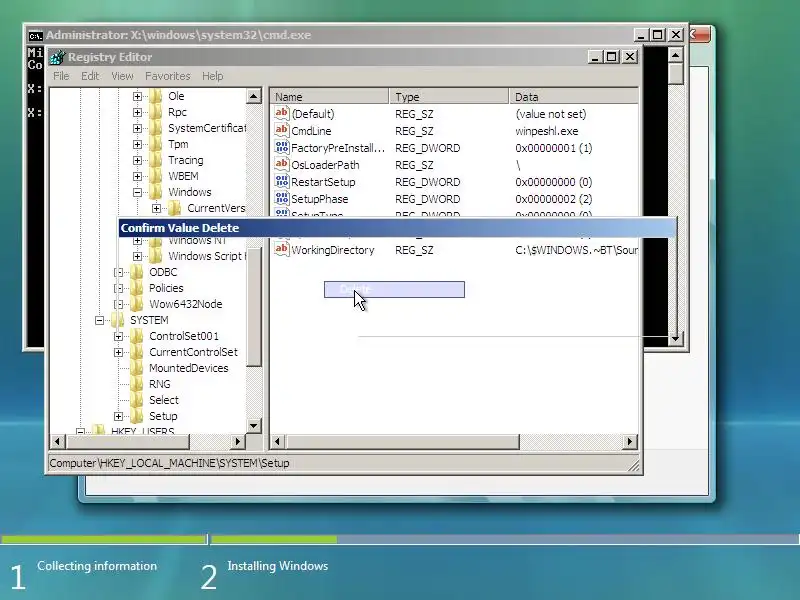800x600 pixels.
Task: Select the Ole folder icon
Action: click(x=156, y=96)
